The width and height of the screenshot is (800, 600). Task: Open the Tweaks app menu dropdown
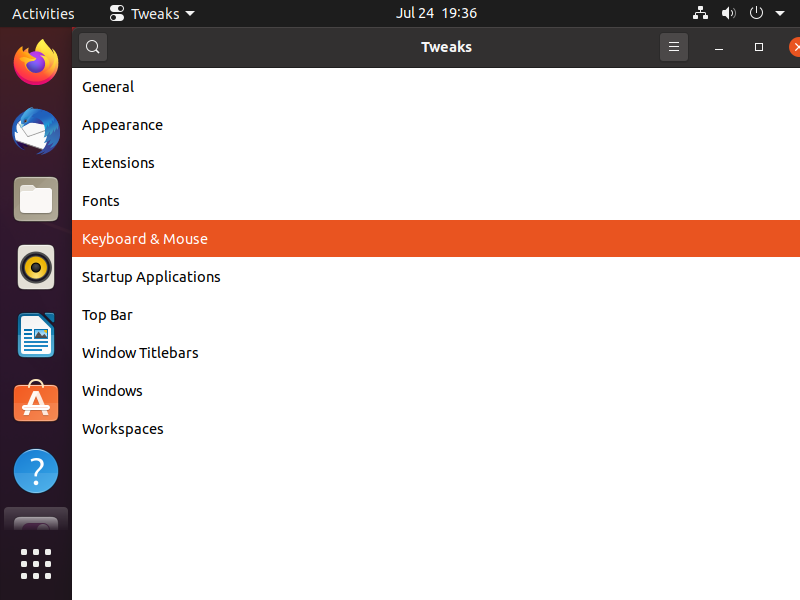[152, 13]
